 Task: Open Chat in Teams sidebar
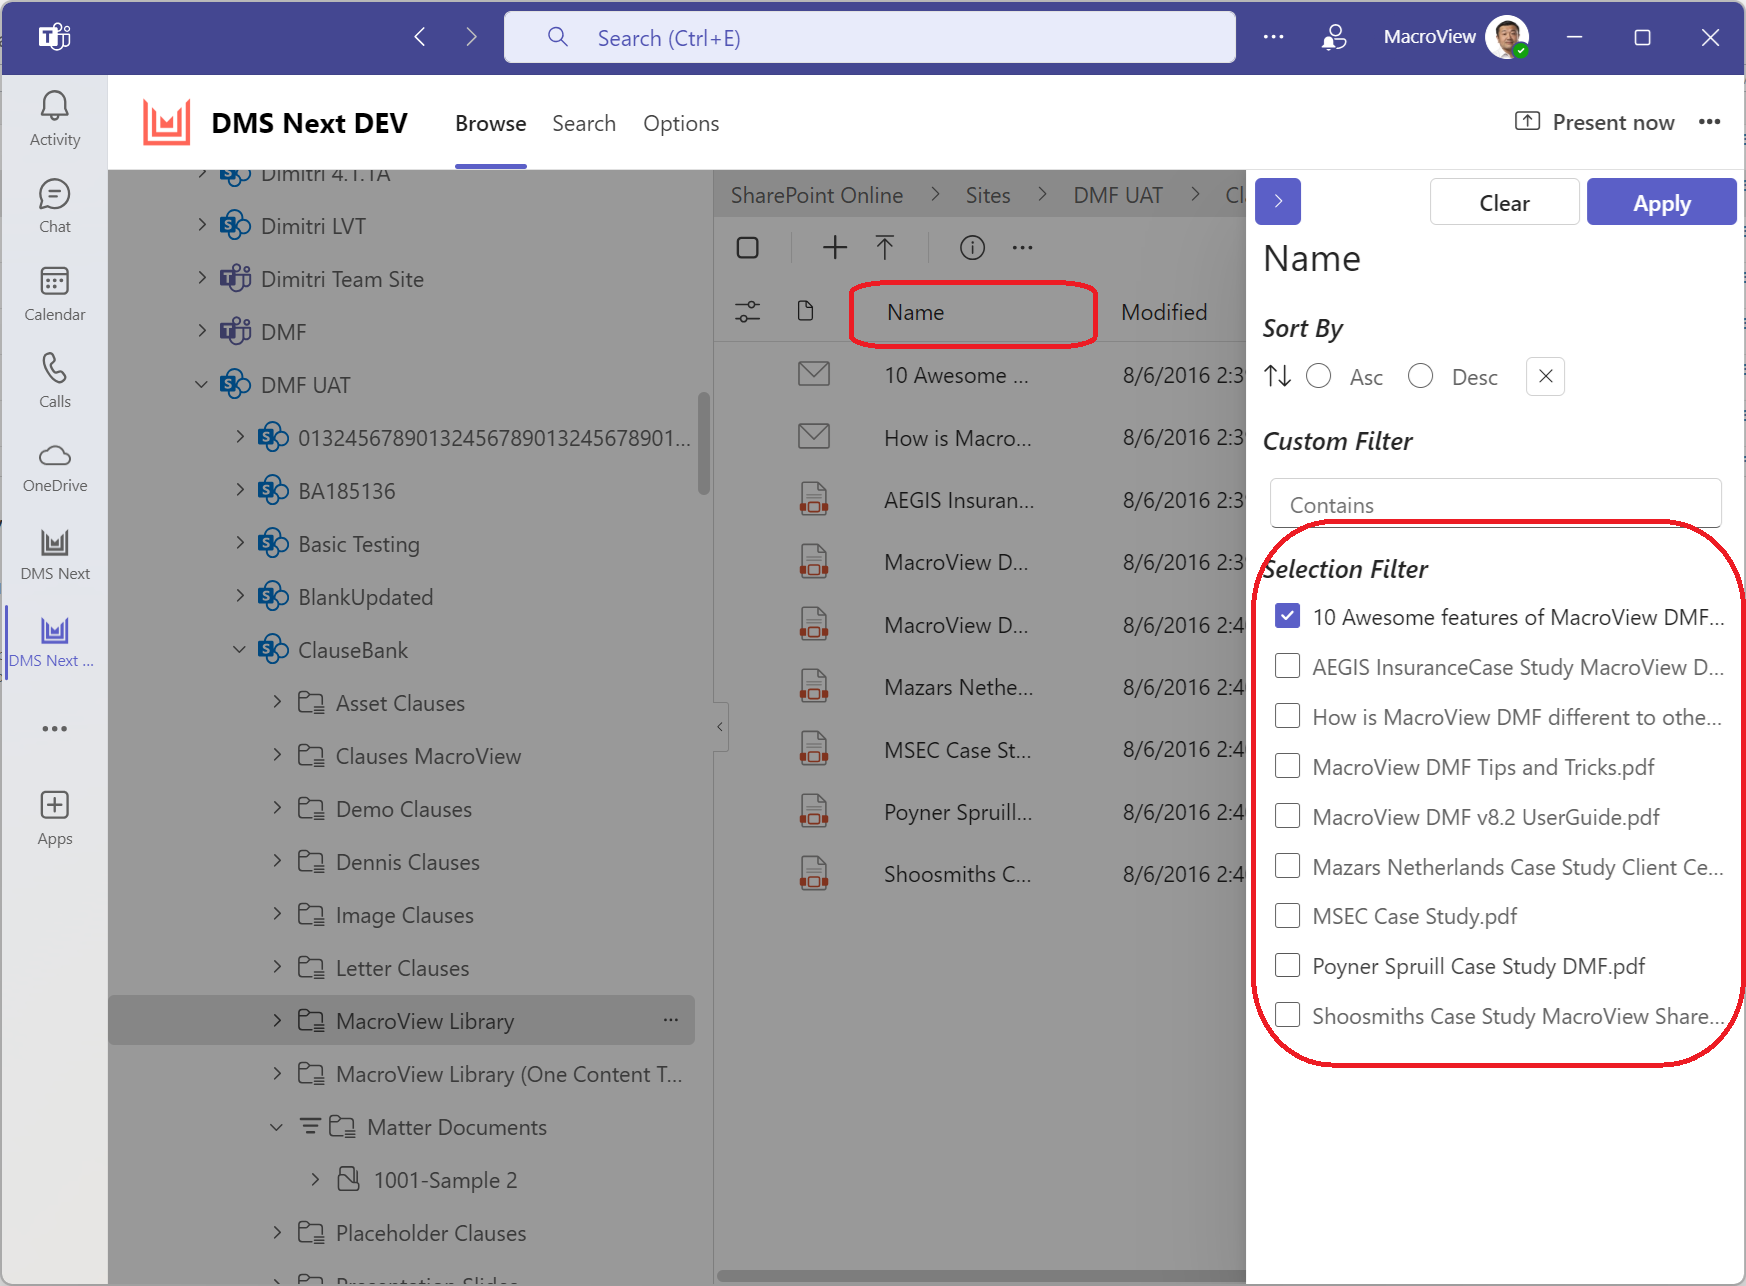[55, 206]
